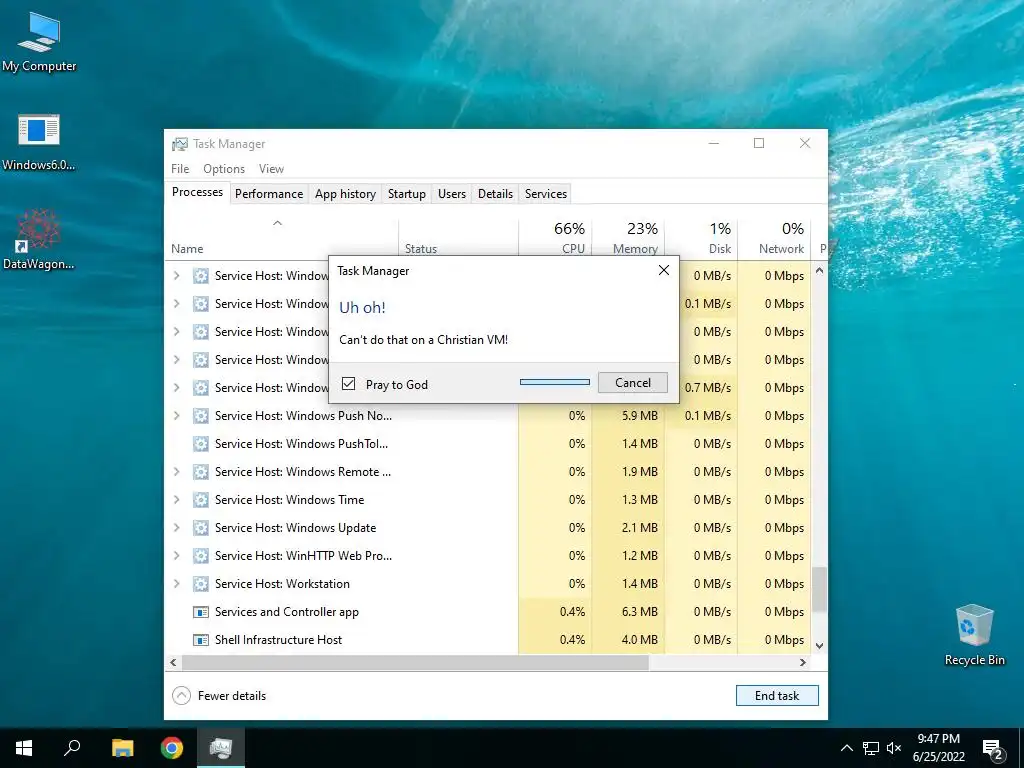Click the horizontal scrollbar right arrow
The height and width of the screenshot is (768, 1024).
(x=803, y=662)
